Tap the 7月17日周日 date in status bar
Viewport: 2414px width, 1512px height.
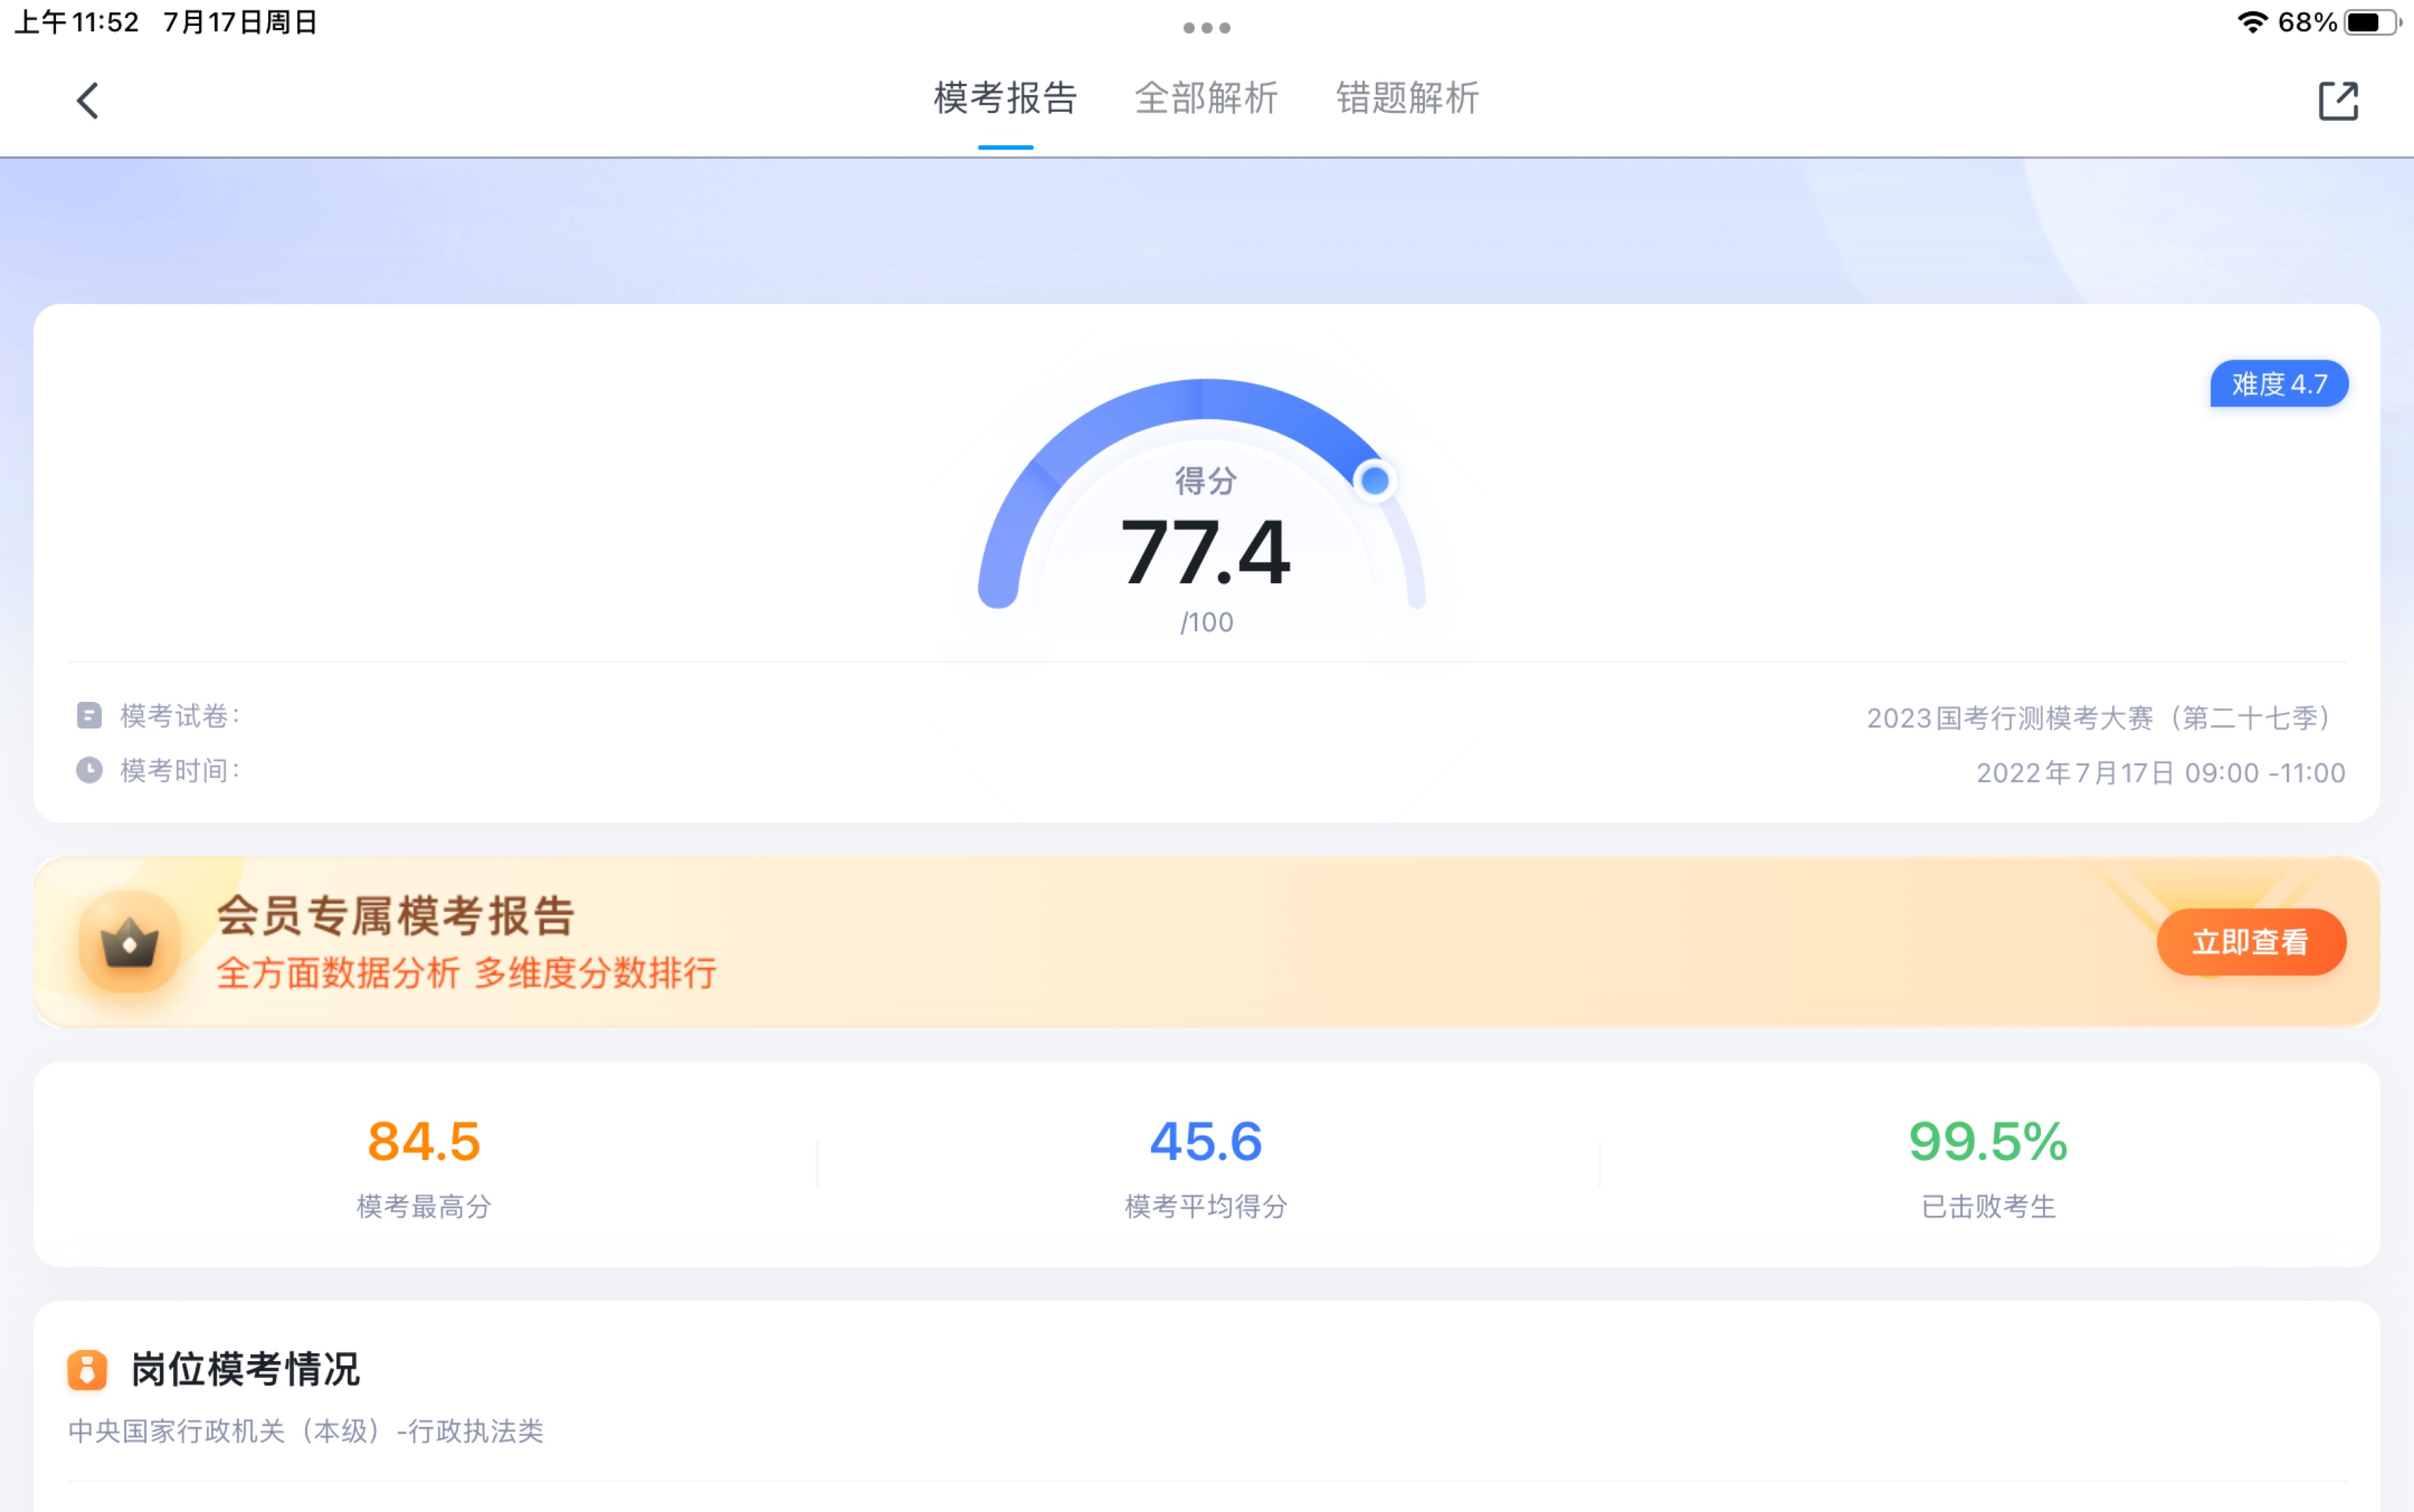[240, 22]
